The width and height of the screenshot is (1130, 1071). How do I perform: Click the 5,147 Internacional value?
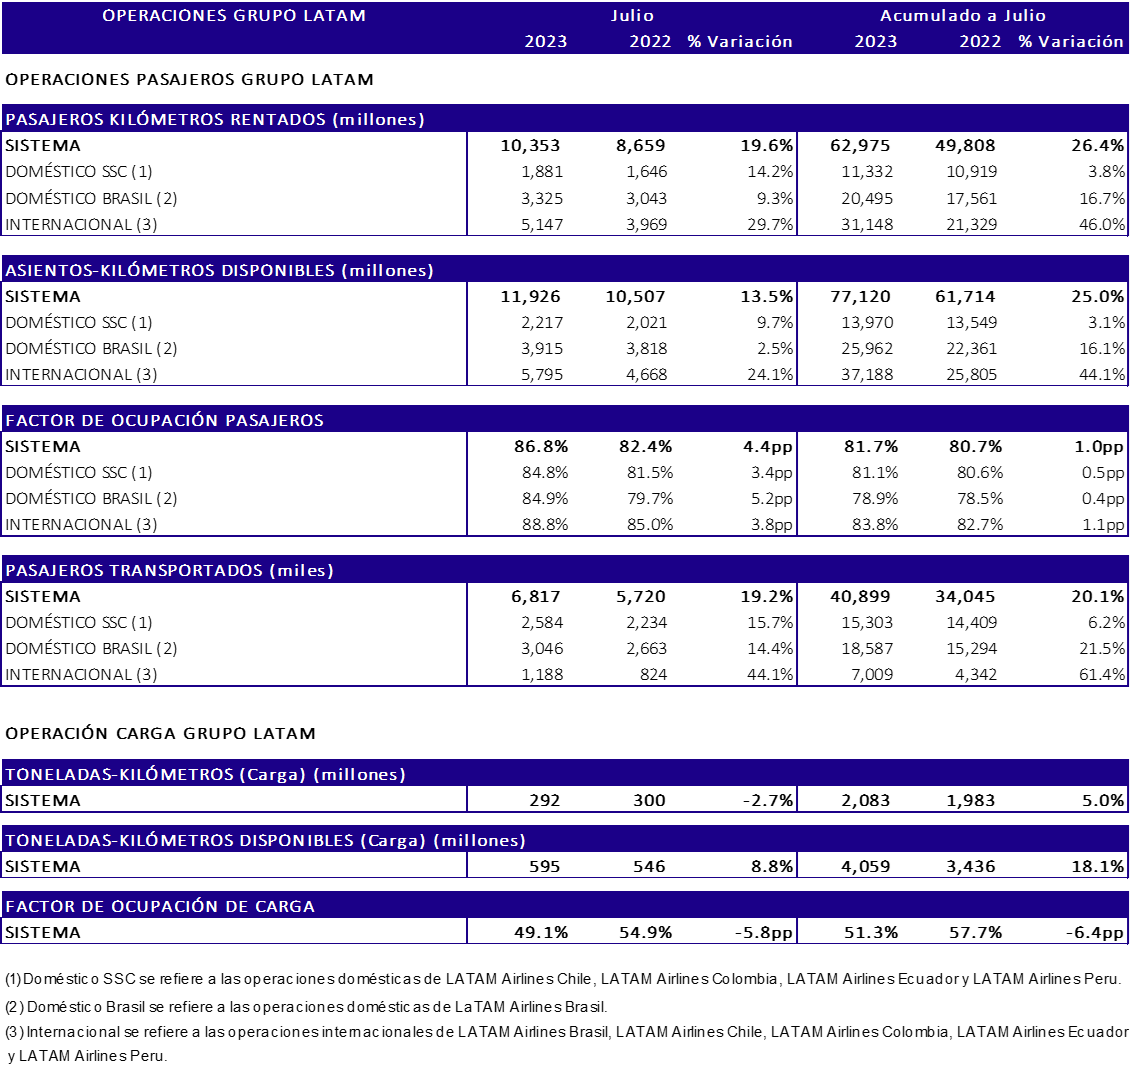[542, 224]
